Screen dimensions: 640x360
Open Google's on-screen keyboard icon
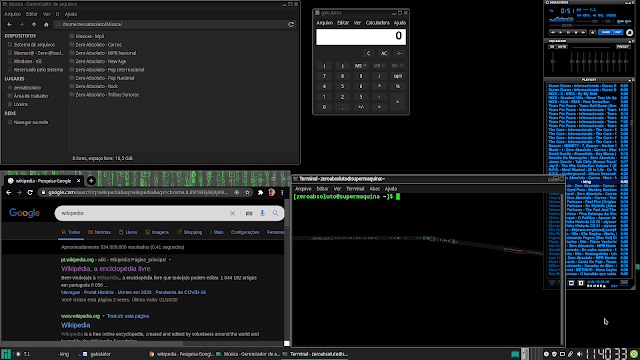pyautogui.click(x=249, y=213)
